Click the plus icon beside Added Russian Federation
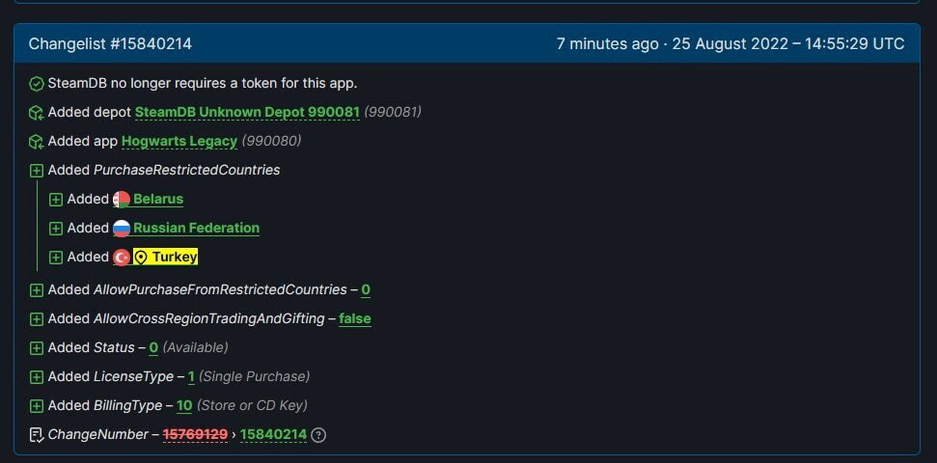Viewport: 937px width, 463px height. (56, 228)
